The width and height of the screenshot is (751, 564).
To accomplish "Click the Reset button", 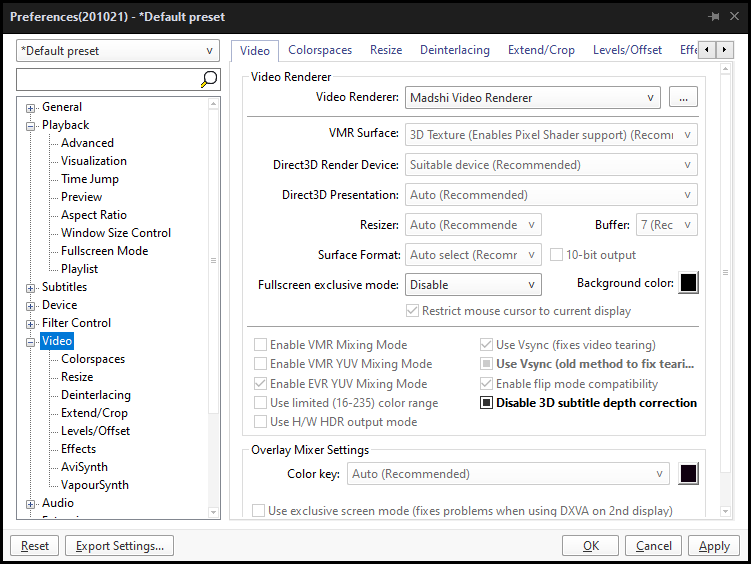I will 34,546.
